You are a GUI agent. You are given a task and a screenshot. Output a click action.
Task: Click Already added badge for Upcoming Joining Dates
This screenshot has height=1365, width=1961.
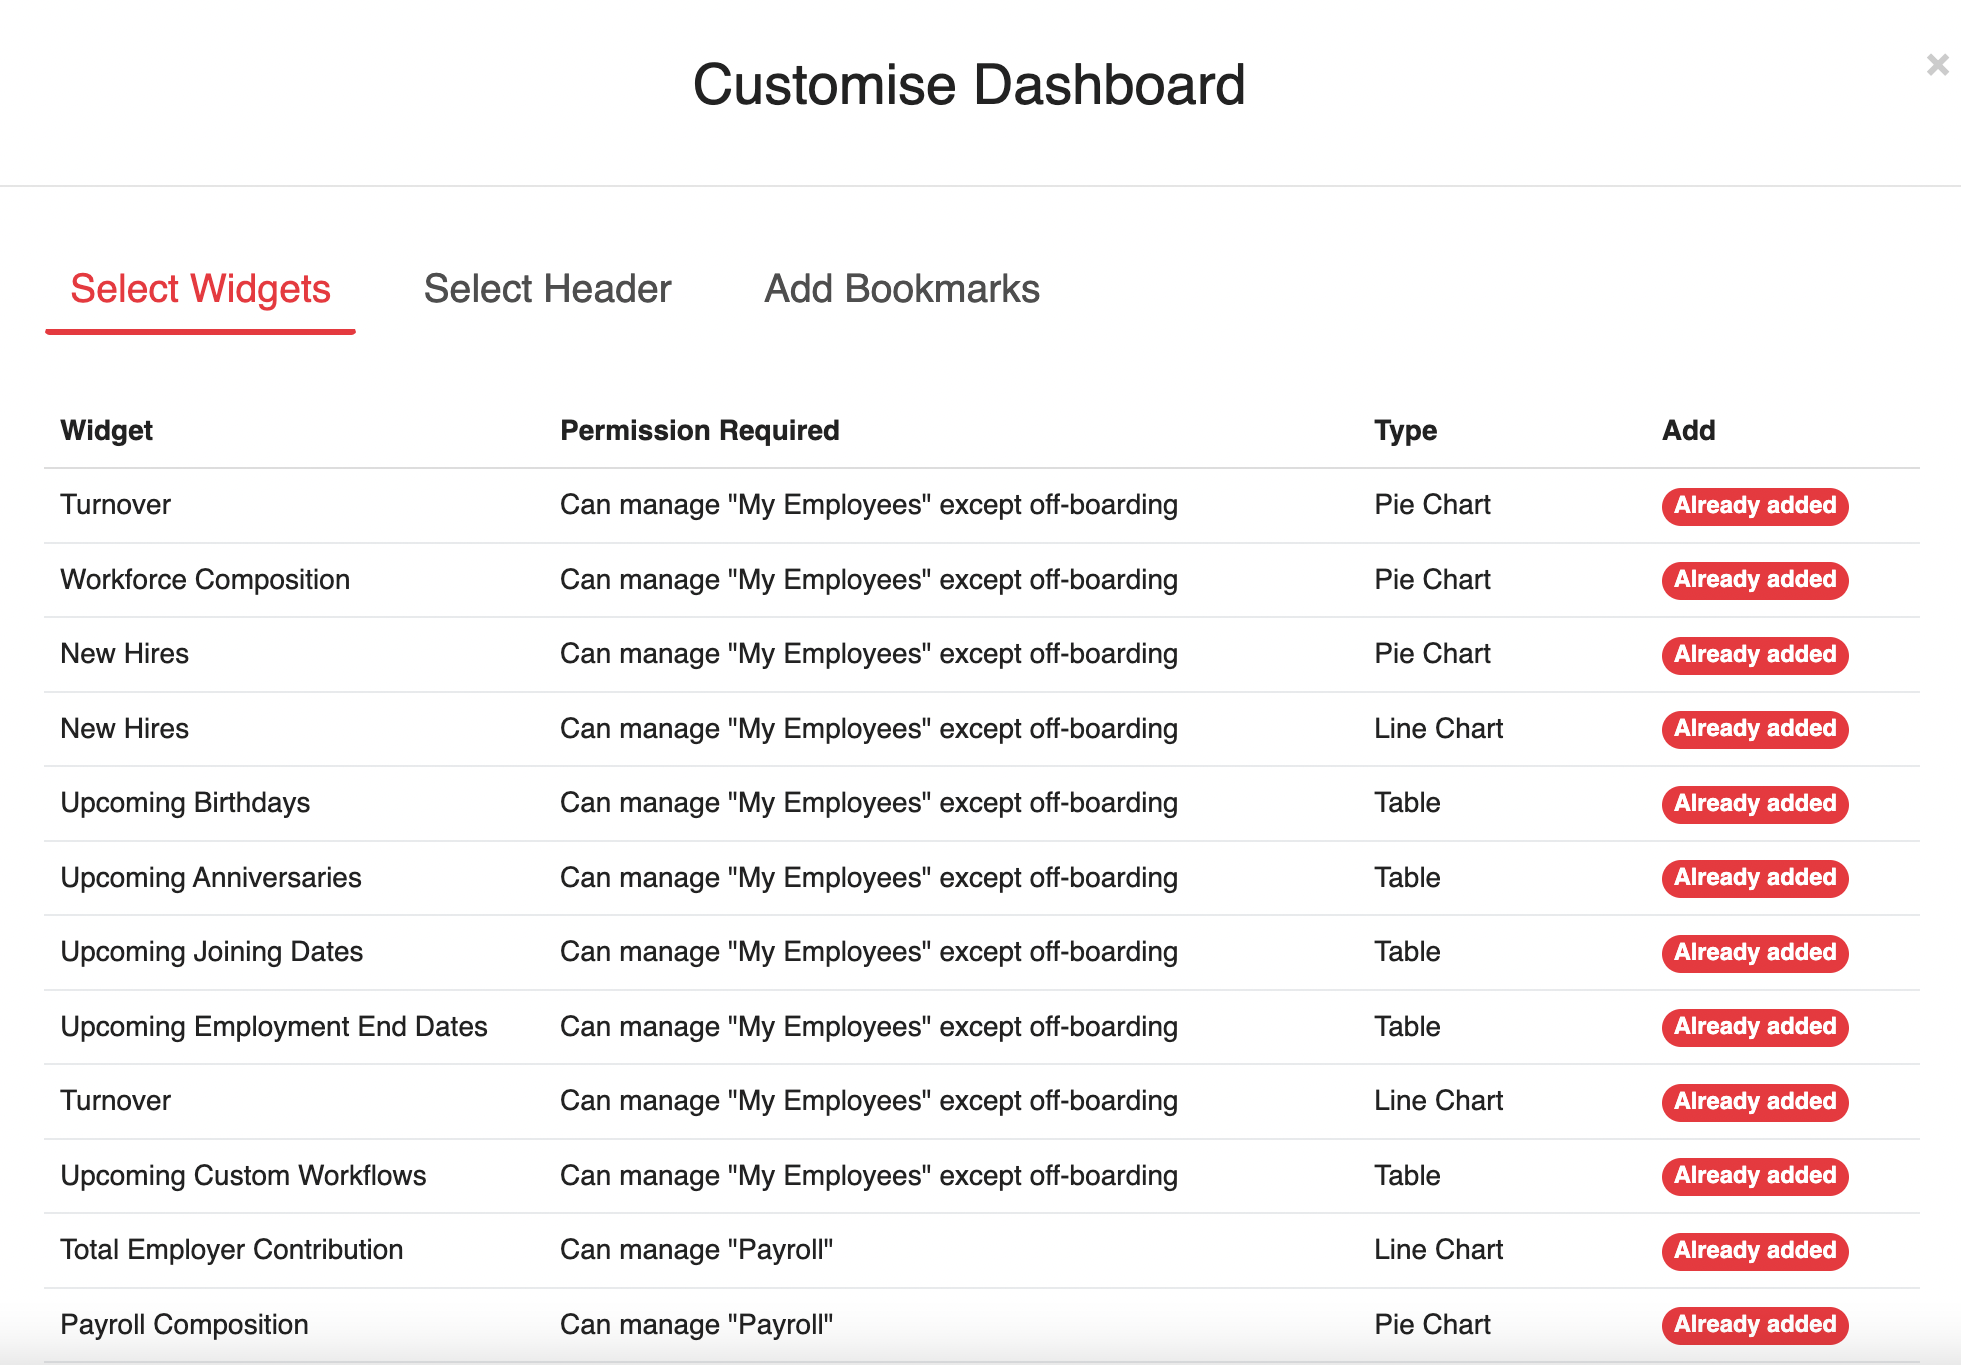click(x=1754, y=952)
